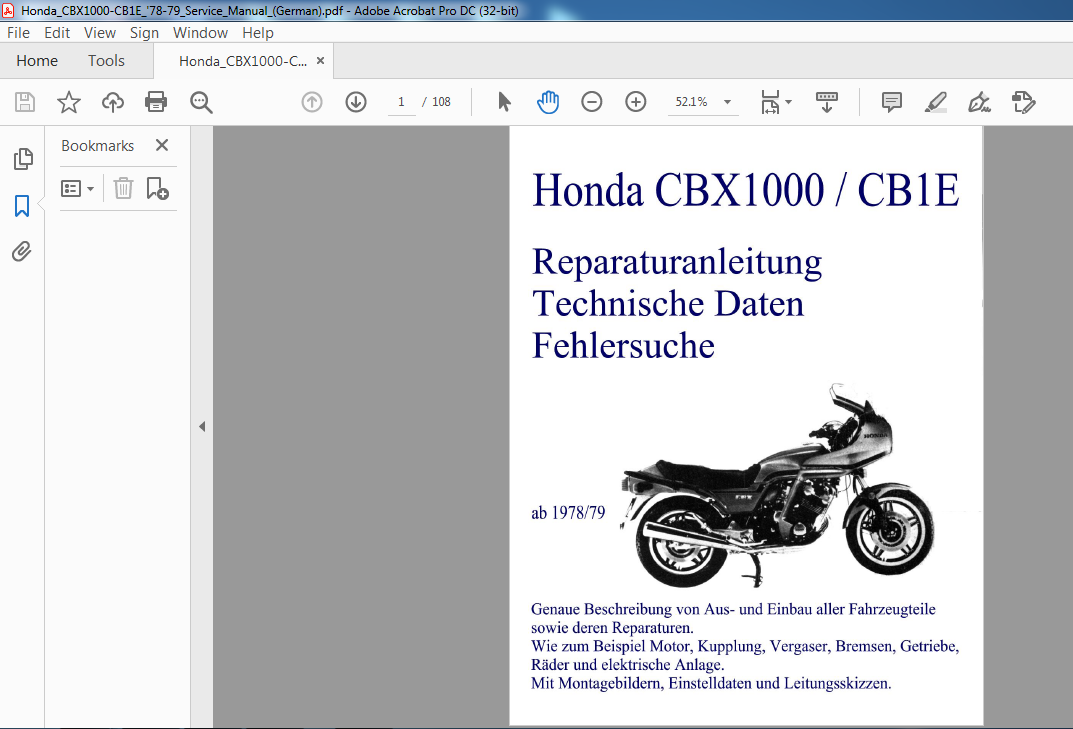Viewport: 1073px width, 729px height.
Task: Click the page number input field
Action: point(402,102)
